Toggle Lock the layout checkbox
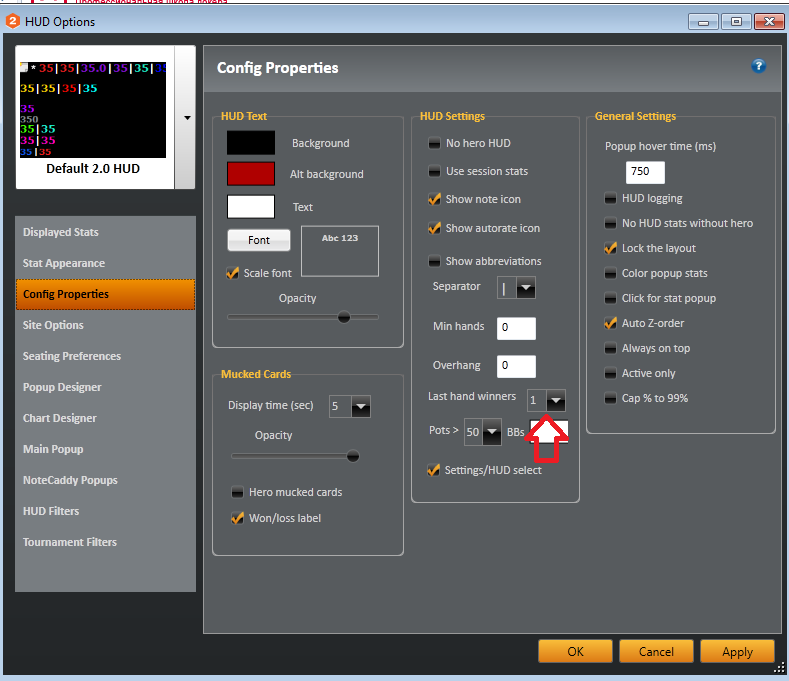This screenshot has width=789, height=681. tap(610, 248)
